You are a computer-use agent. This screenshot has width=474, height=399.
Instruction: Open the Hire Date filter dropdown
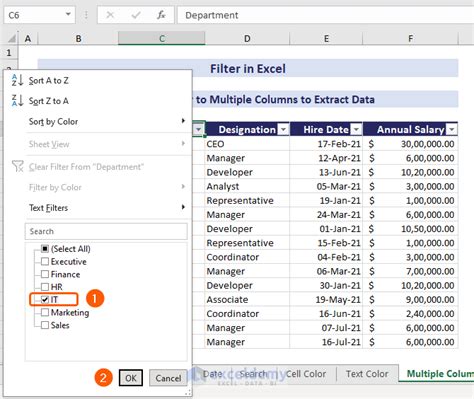pos(356,129)
